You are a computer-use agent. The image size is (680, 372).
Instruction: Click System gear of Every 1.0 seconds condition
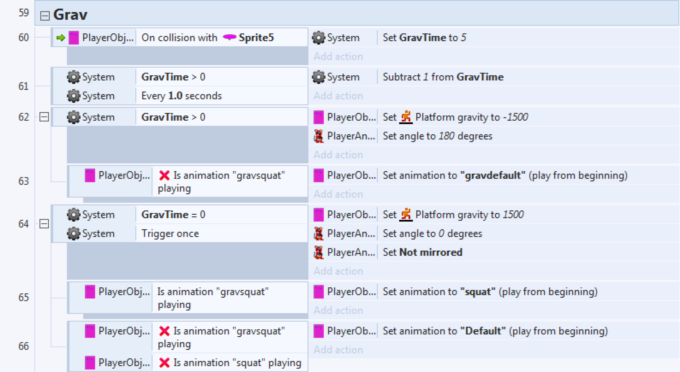(74, 96)
